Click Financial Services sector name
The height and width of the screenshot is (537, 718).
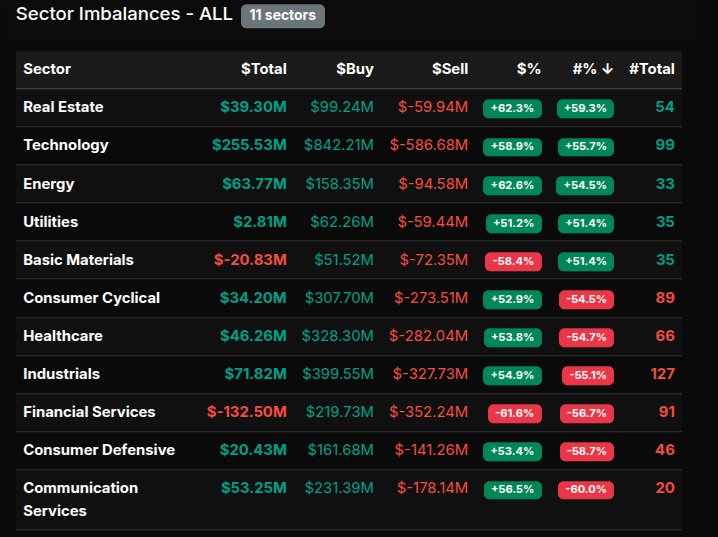89,412
